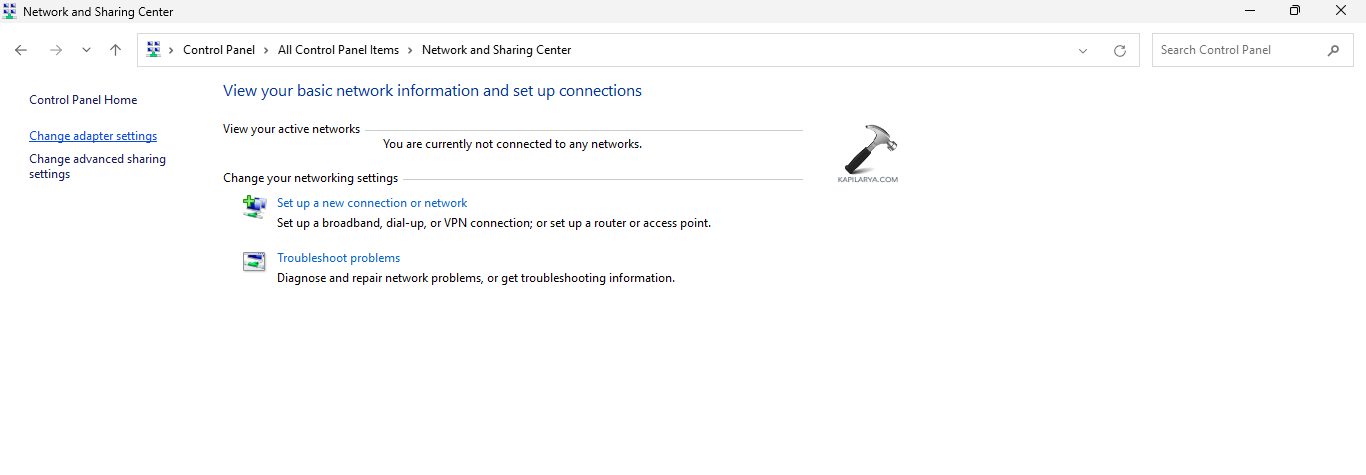Expand the chevron after All Control Panel Items
Viewport: 1366px width, 475px height.
tap(410, 50)
